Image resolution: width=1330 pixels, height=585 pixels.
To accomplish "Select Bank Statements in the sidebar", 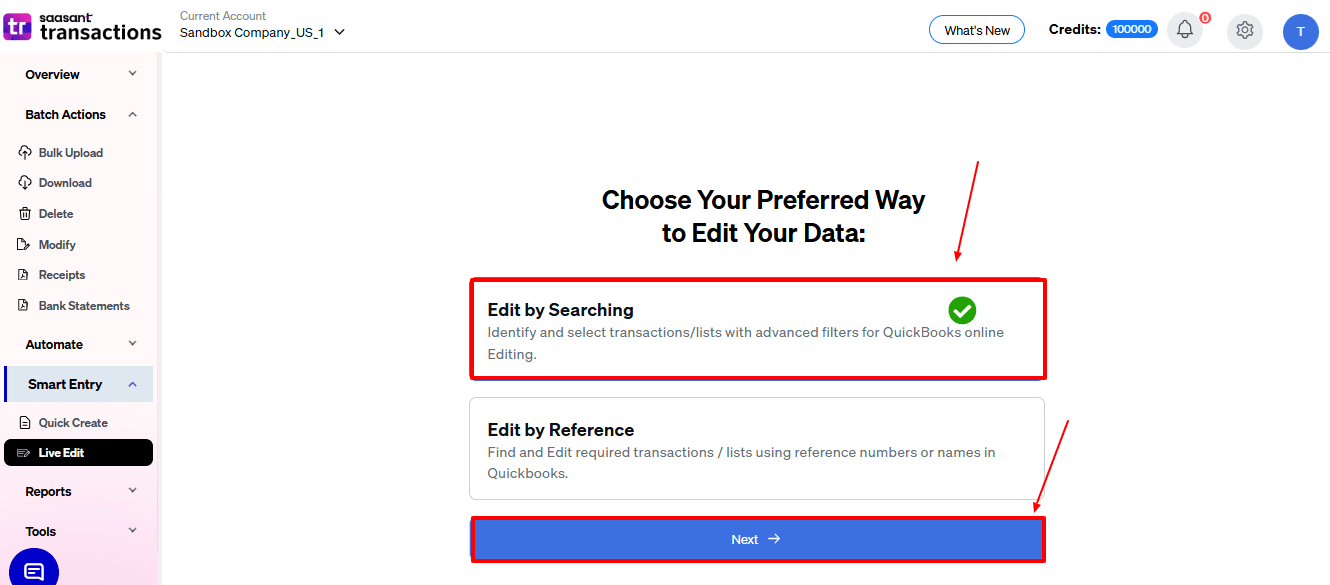I will coord(84,306).
